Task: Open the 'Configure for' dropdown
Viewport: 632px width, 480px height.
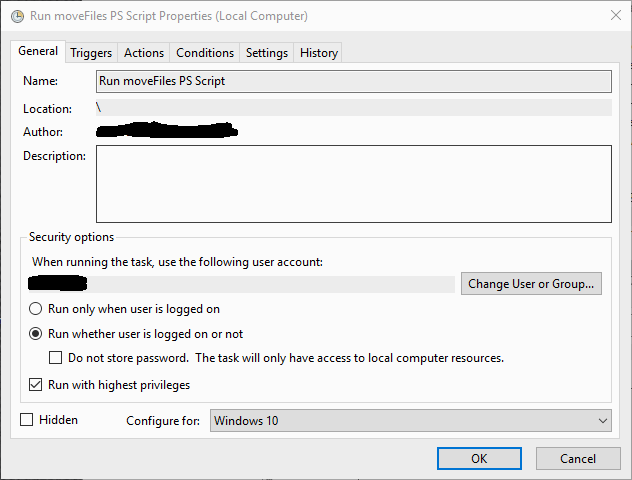Action: (410, 421)
